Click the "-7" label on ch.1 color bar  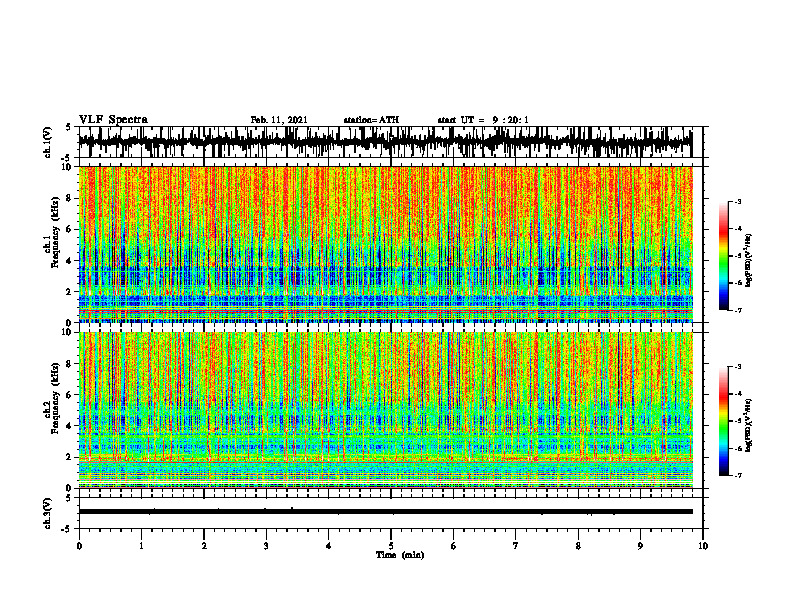pos(738,310)
